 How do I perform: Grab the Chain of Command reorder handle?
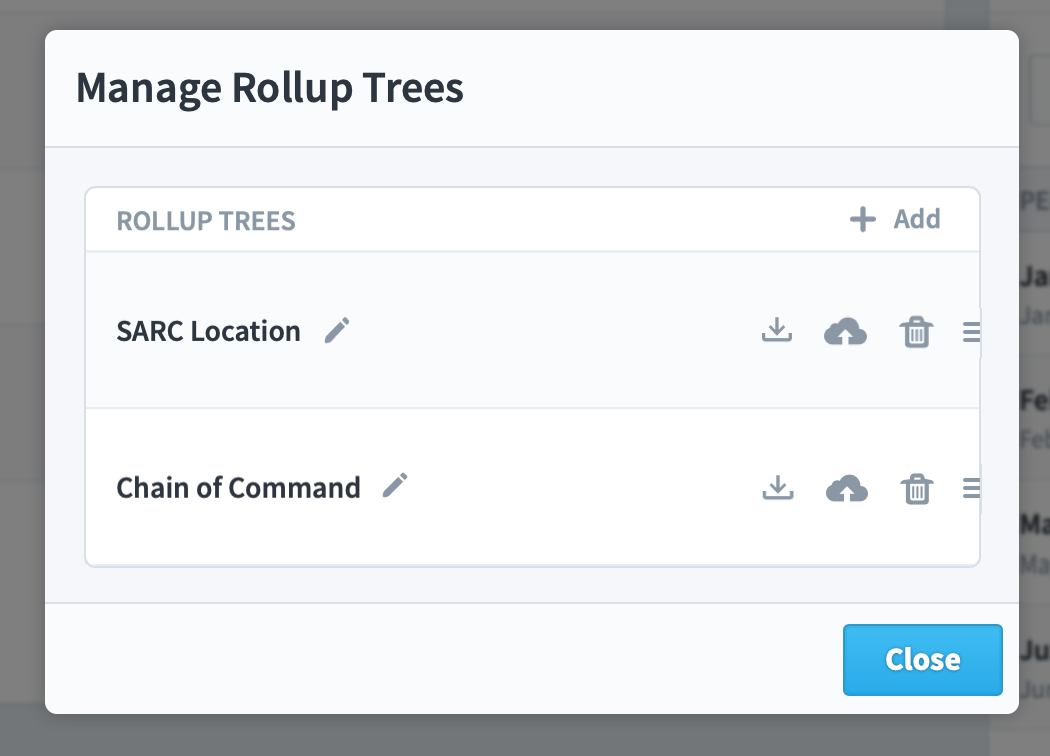(x=972, y=488)
